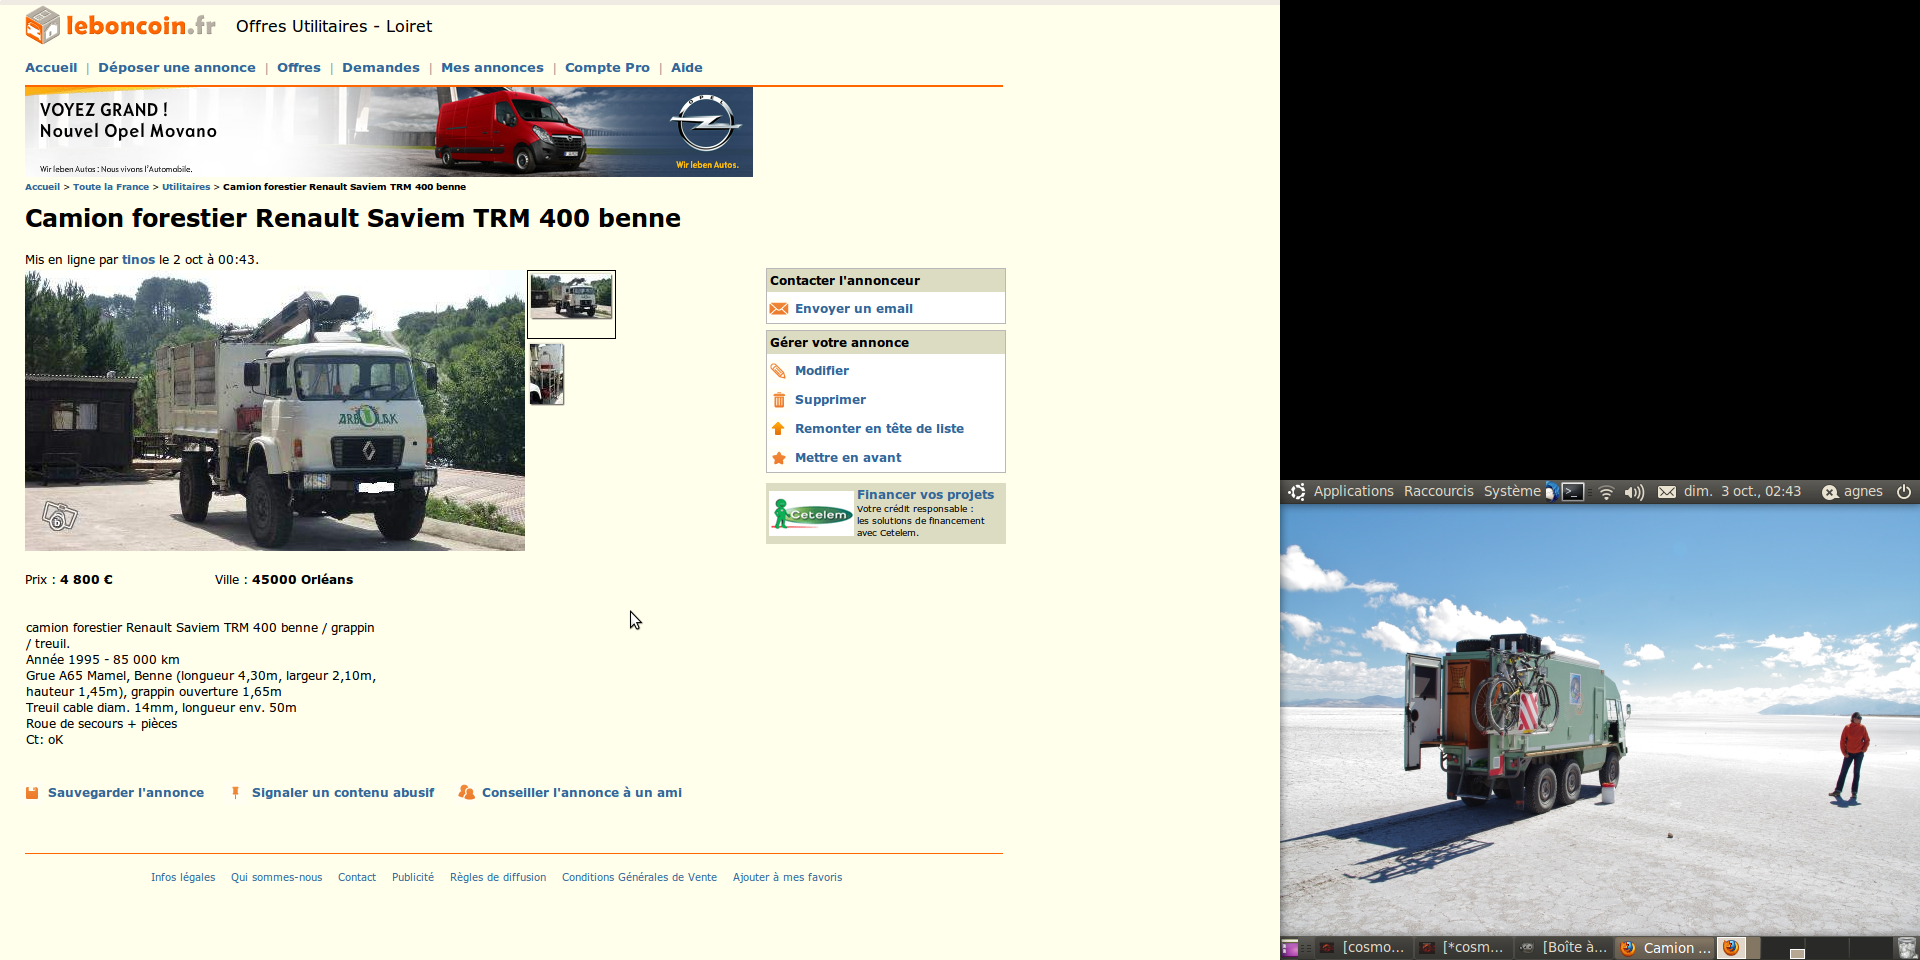Click the leboncoin.fr logo

120,26
